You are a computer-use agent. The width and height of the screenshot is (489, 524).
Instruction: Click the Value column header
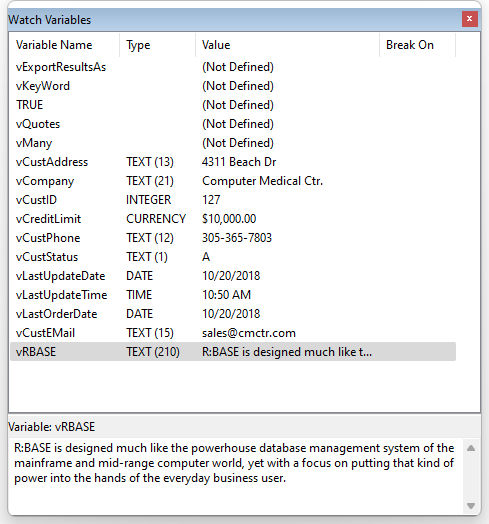click(287, 45)
